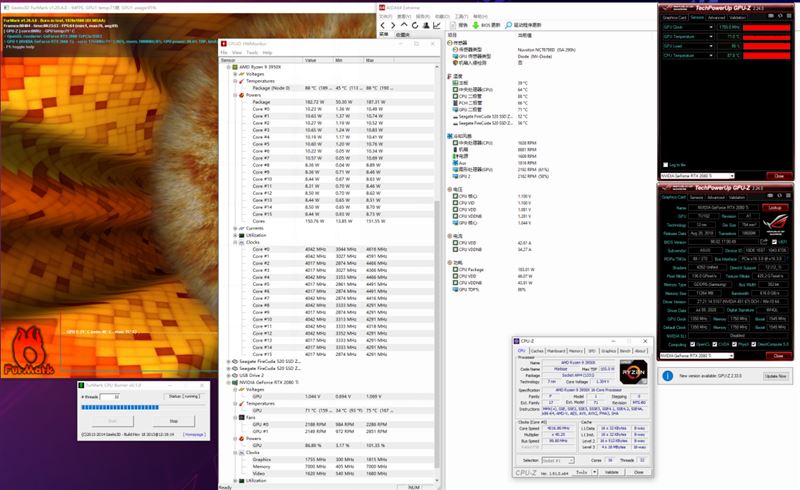Go back in AIDA64 toolbar
The image size is (800, 490).
click(383, 25)
